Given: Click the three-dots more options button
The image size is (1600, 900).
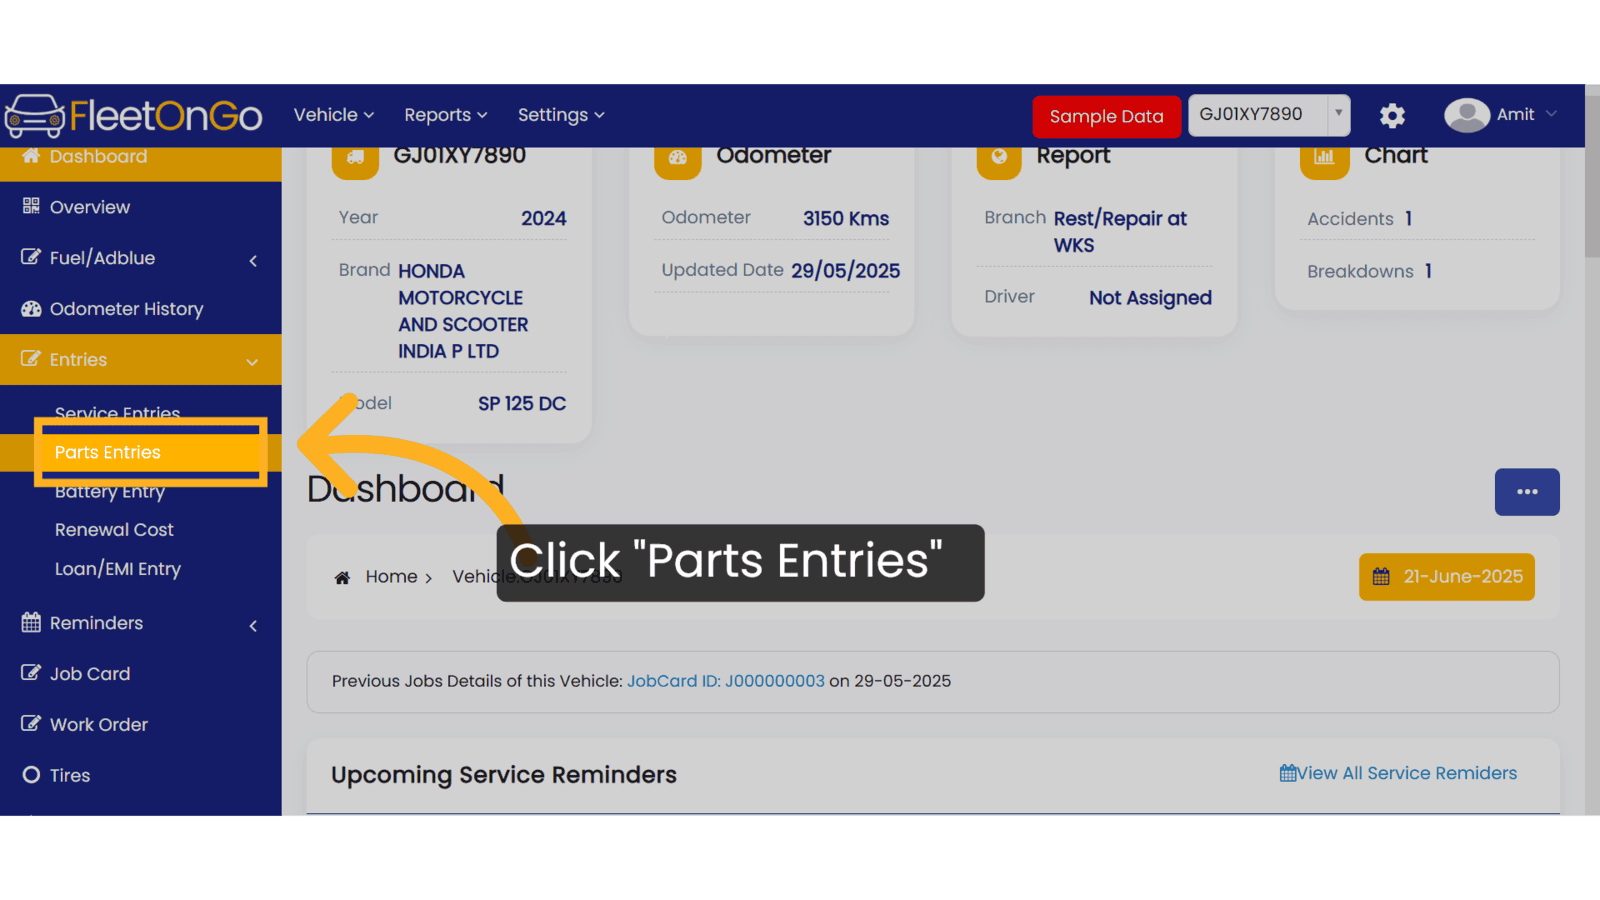Looking at the screenshot, I should pyautogui.click(x=1527, y=492).
